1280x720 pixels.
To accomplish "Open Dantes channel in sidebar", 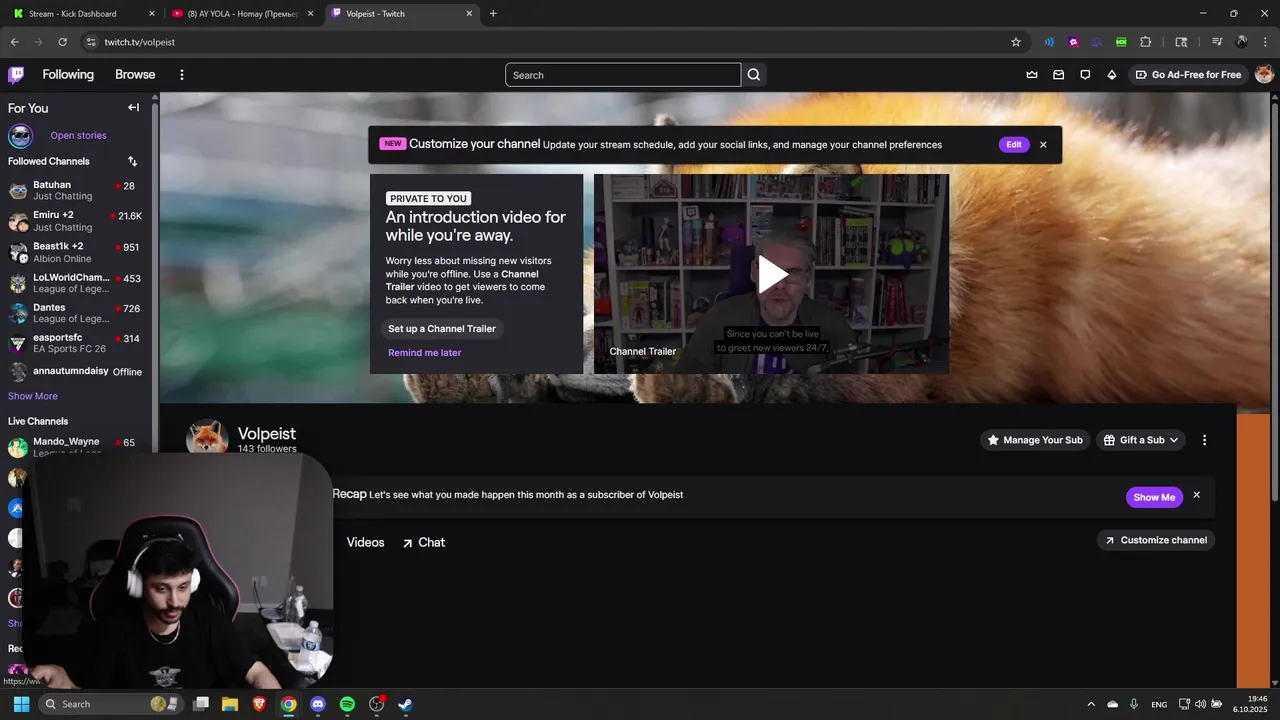I will click(x=76, y=313).
